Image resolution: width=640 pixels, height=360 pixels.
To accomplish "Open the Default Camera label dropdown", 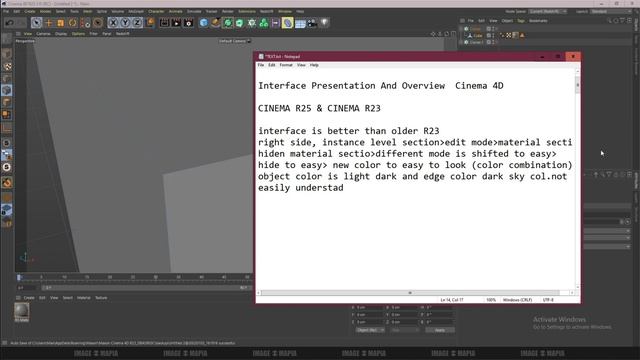I will click(235, 41).
